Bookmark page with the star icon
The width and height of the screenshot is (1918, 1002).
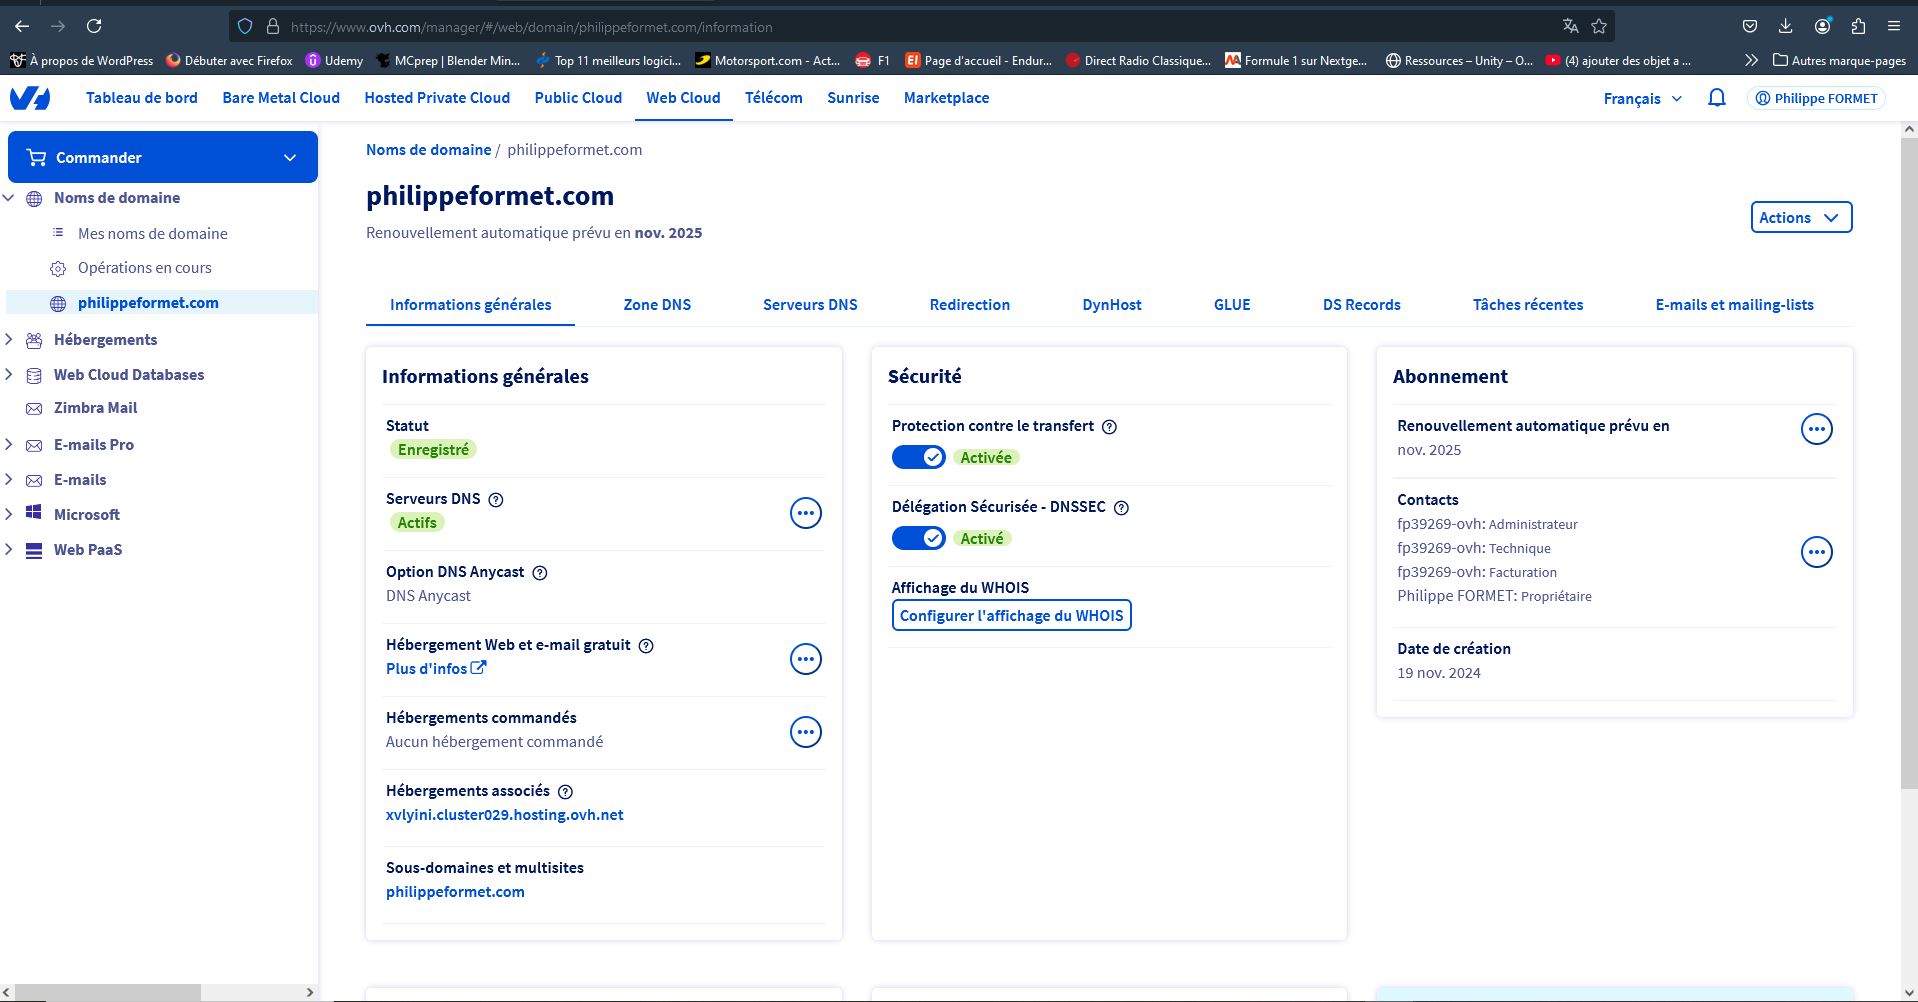coord(1599,27)
